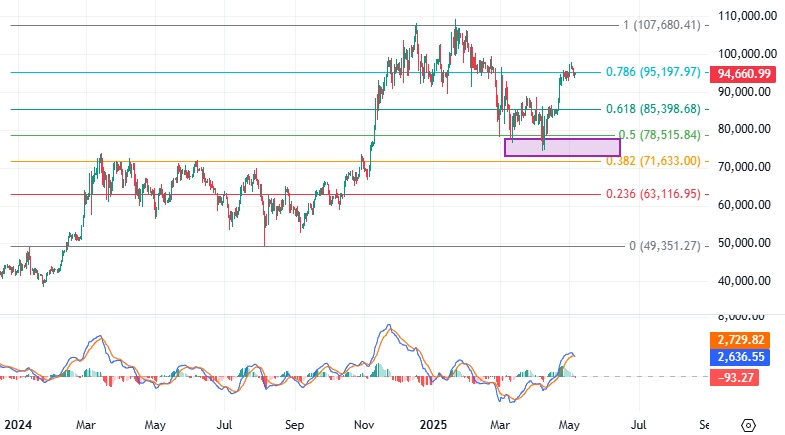Select the purple highlighted rectangle zone
Viewport: 785px width, 435px height.
coord(562,147)
